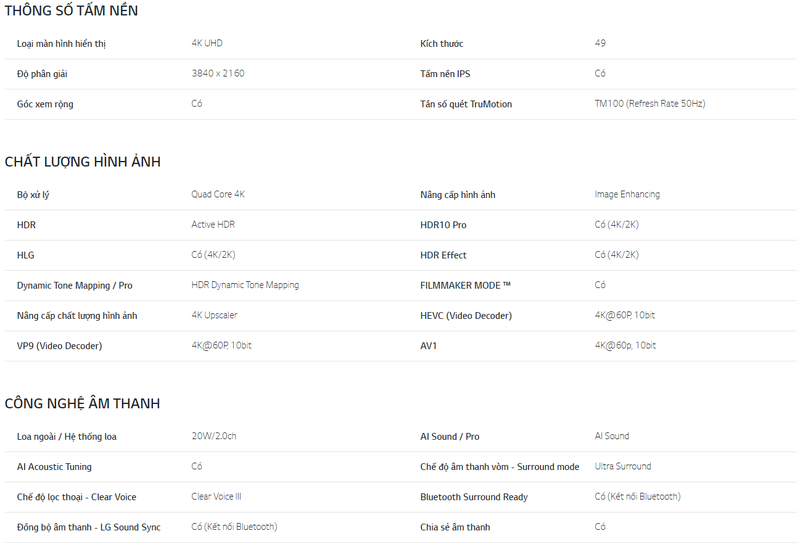
Task: Click the 'FILMMAKER MODE ™' label
Action: [x=465, y=286]
